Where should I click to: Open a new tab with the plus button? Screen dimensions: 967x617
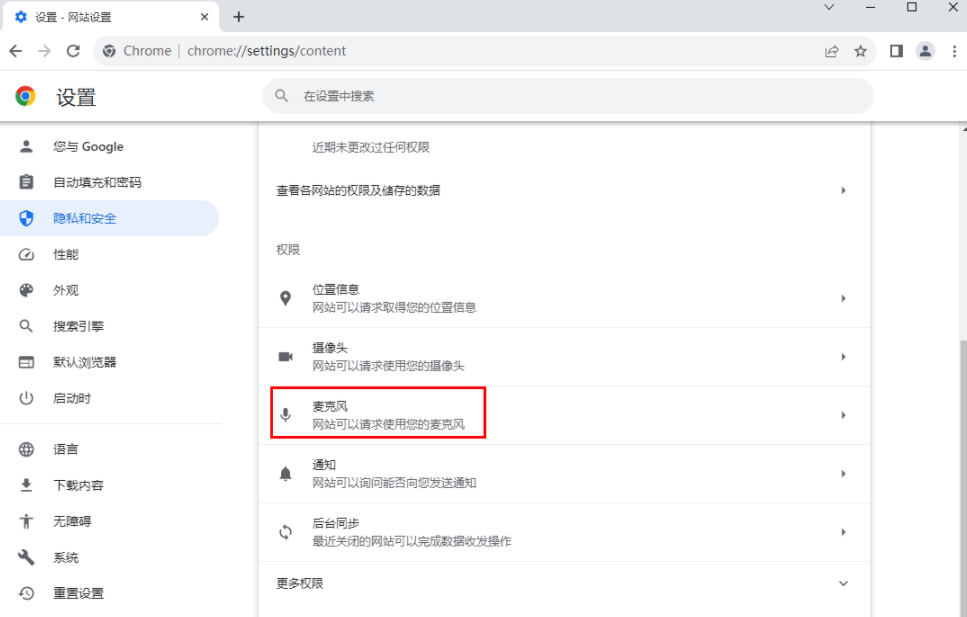(x=239, y=17)
